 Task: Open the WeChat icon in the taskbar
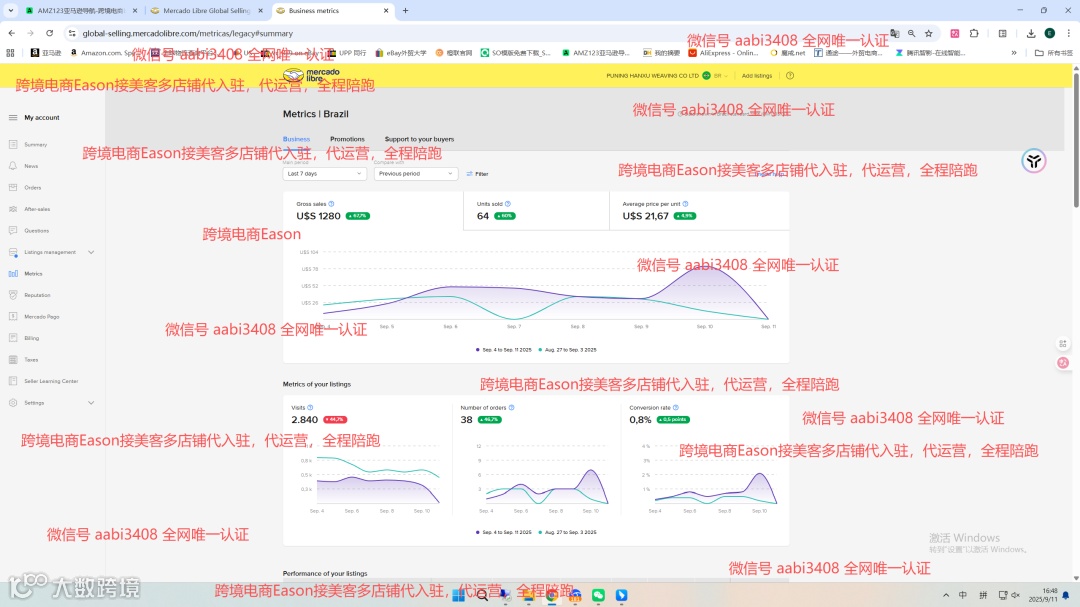click(598, 595)
